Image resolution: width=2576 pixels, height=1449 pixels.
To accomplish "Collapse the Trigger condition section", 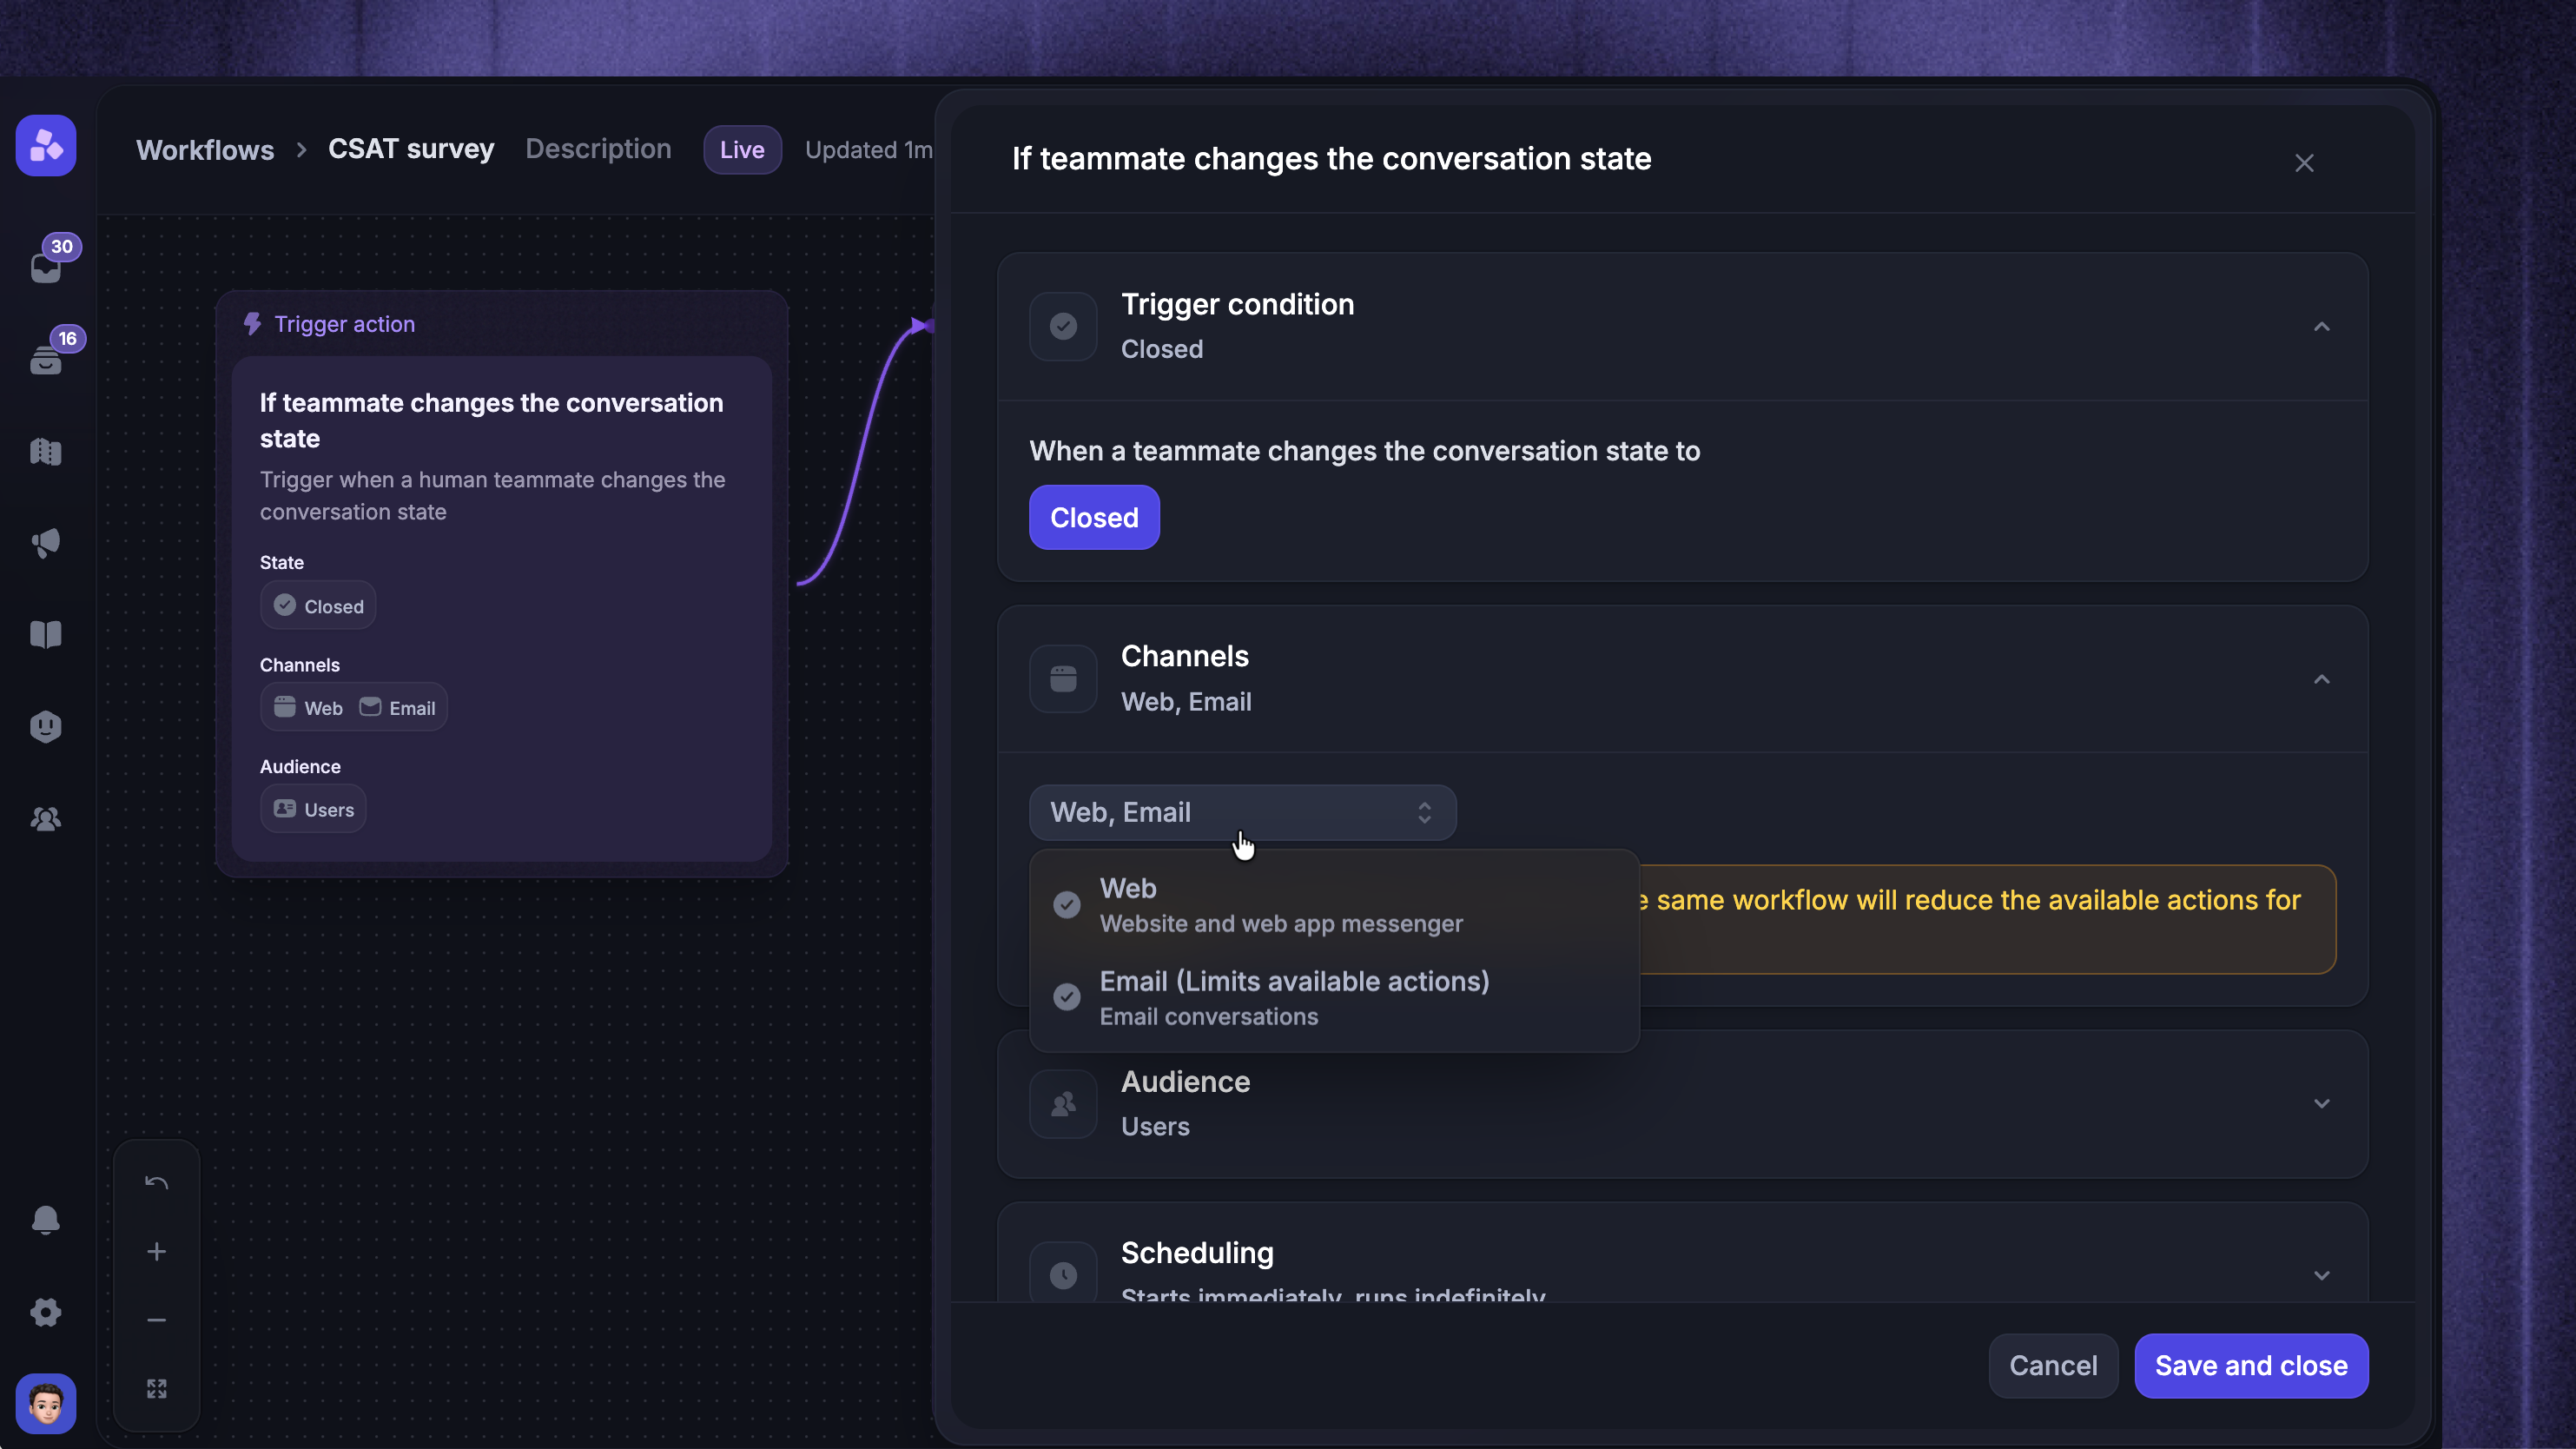I will (x=2322, y=327).
